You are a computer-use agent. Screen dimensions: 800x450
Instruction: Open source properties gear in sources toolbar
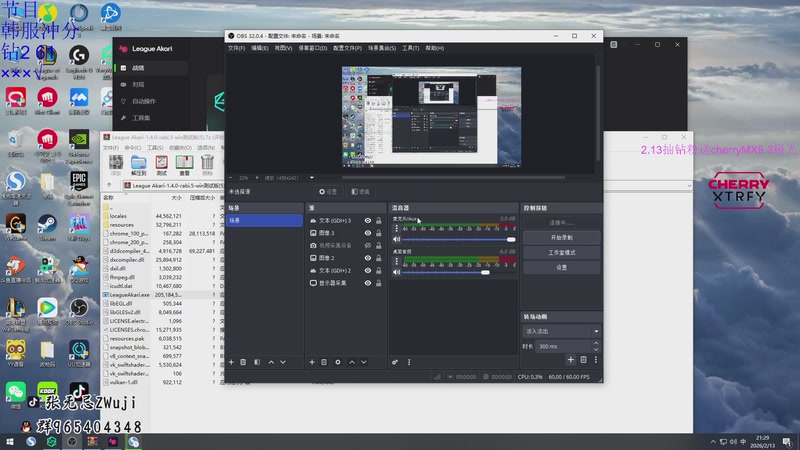tap(338, 362)
